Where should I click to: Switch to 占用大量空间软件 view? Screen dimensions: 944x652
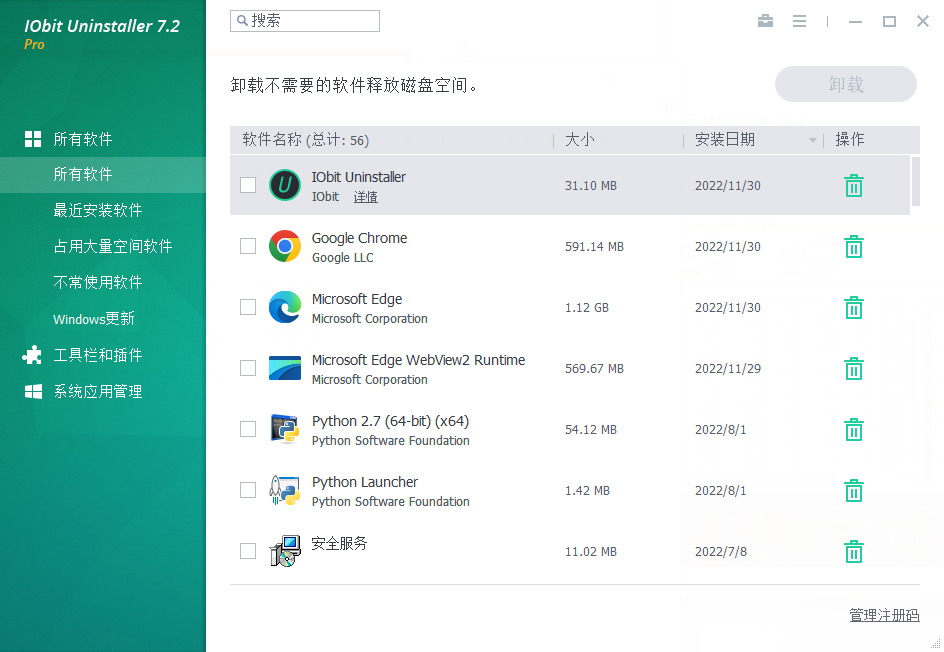[112, 246]
